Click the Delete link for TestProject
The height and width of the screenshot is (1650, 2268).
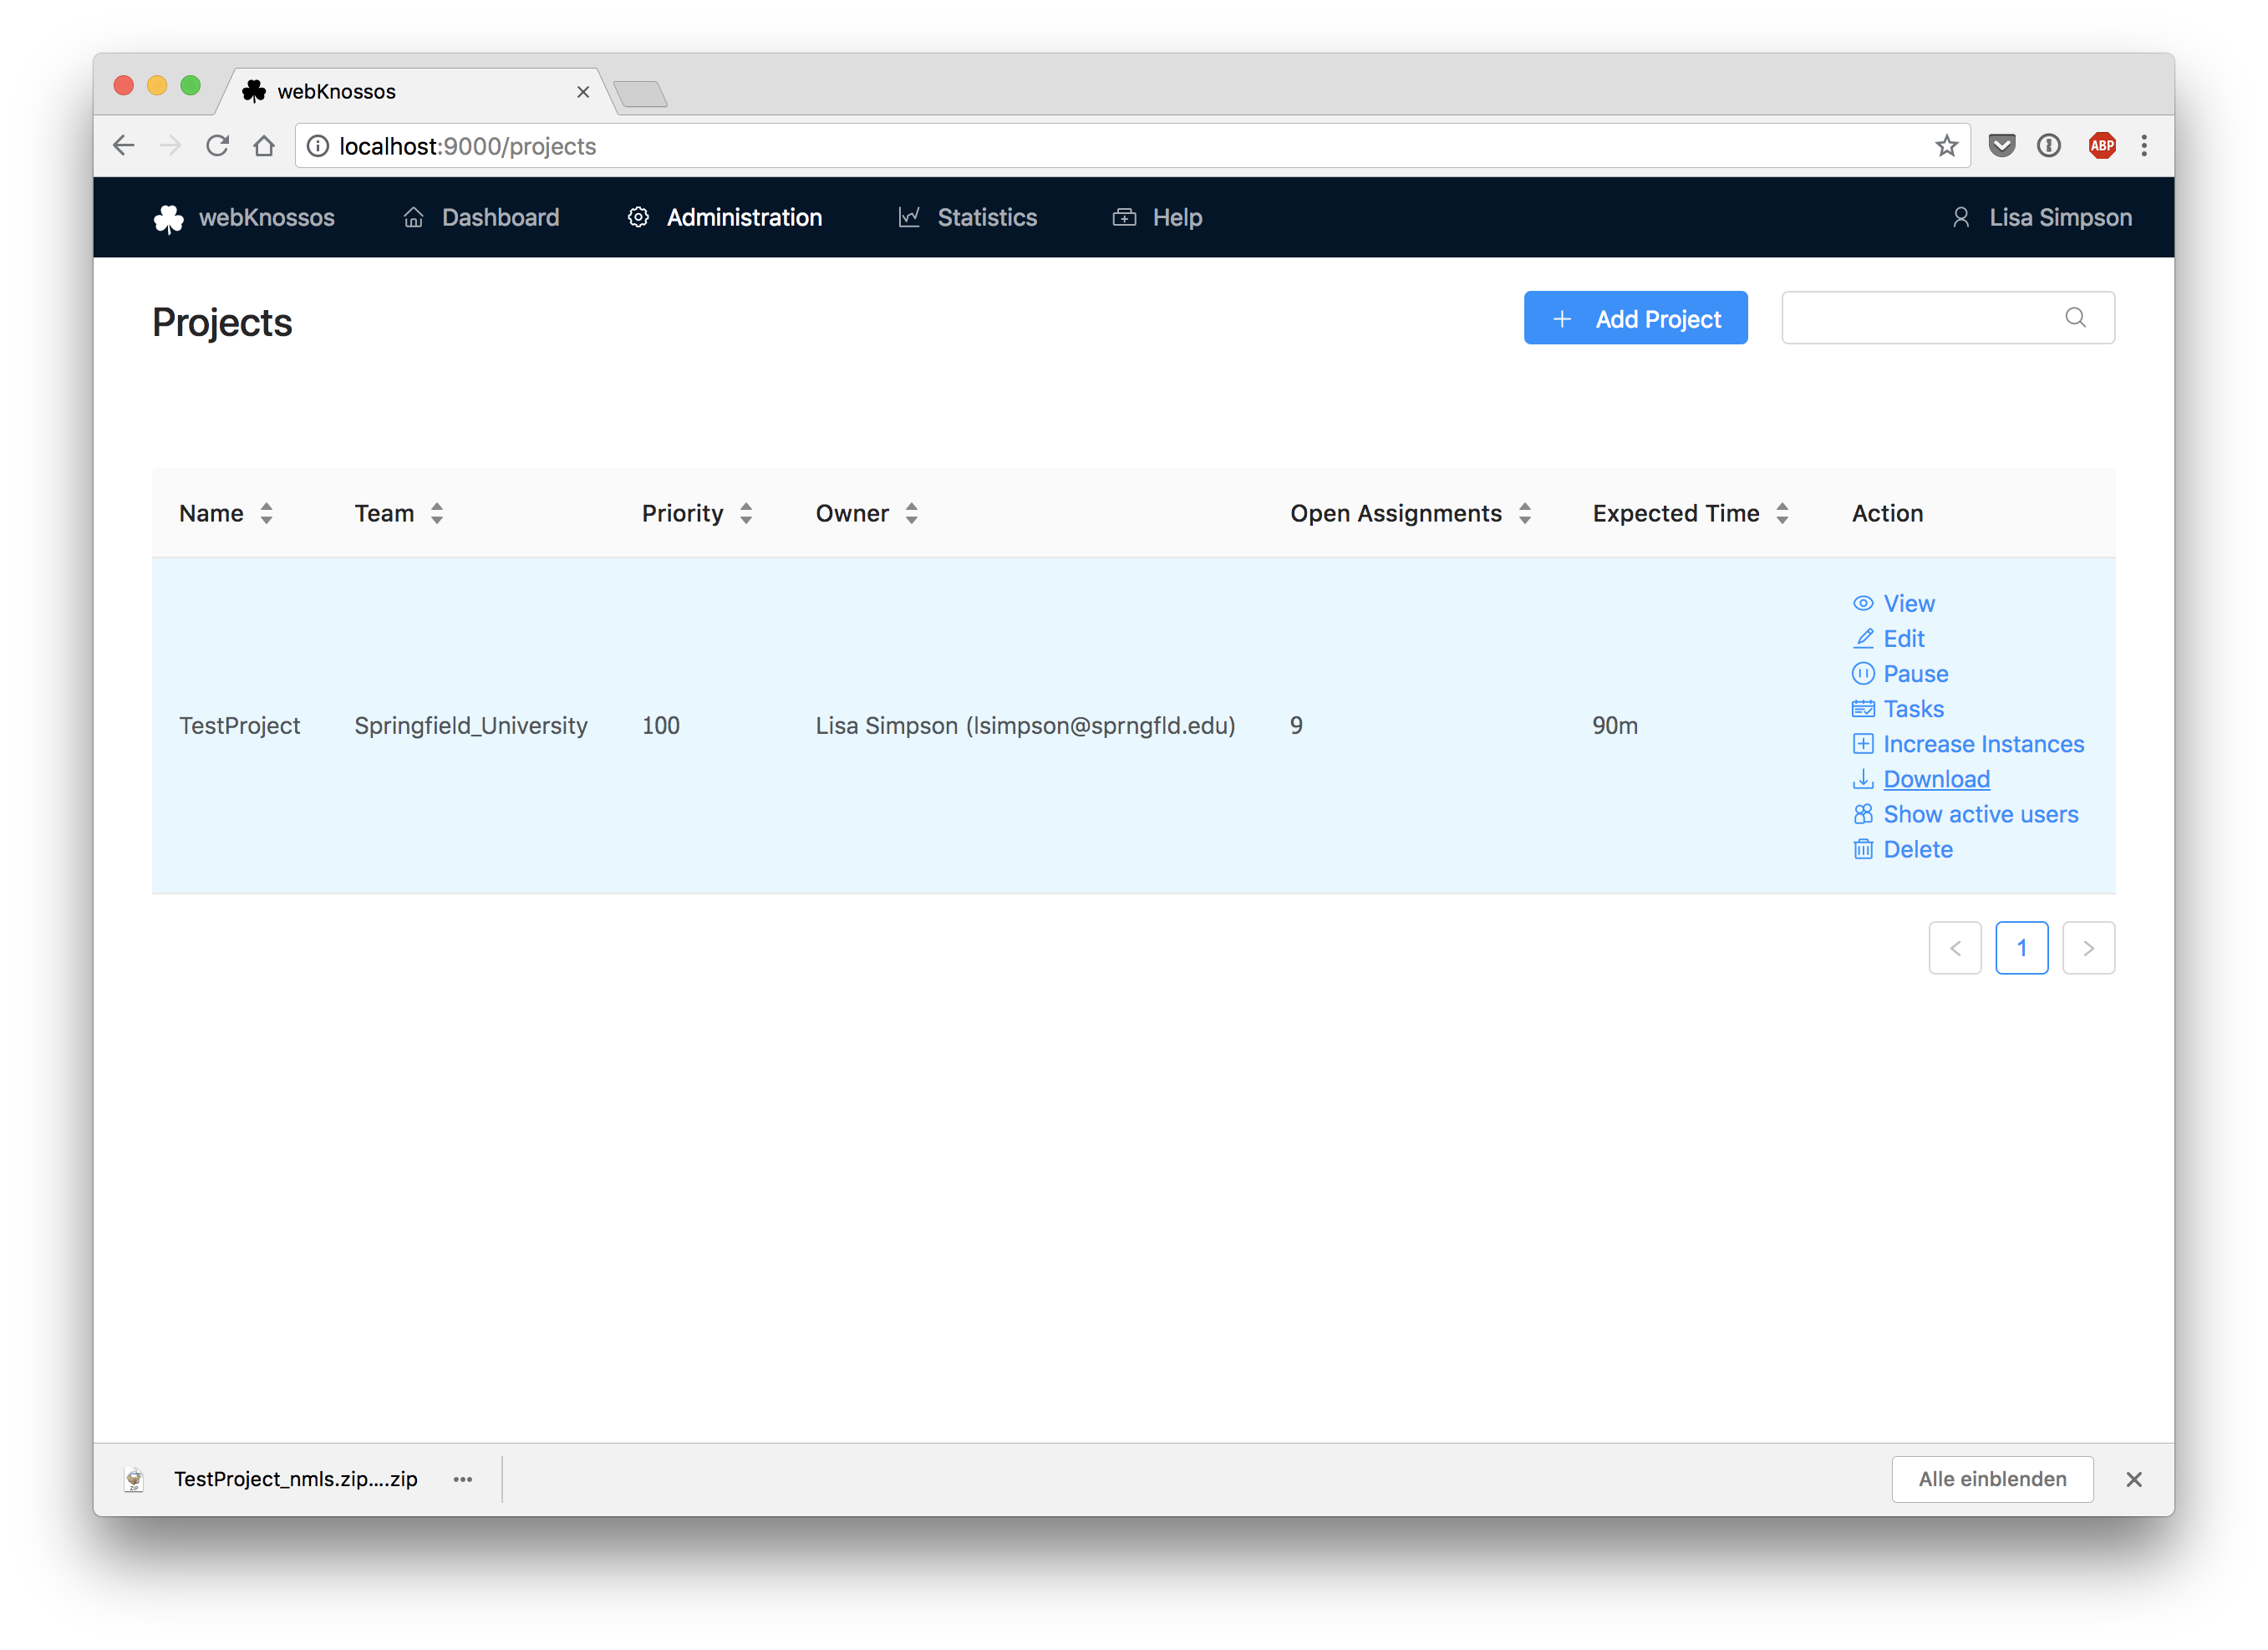(1917, 849)
